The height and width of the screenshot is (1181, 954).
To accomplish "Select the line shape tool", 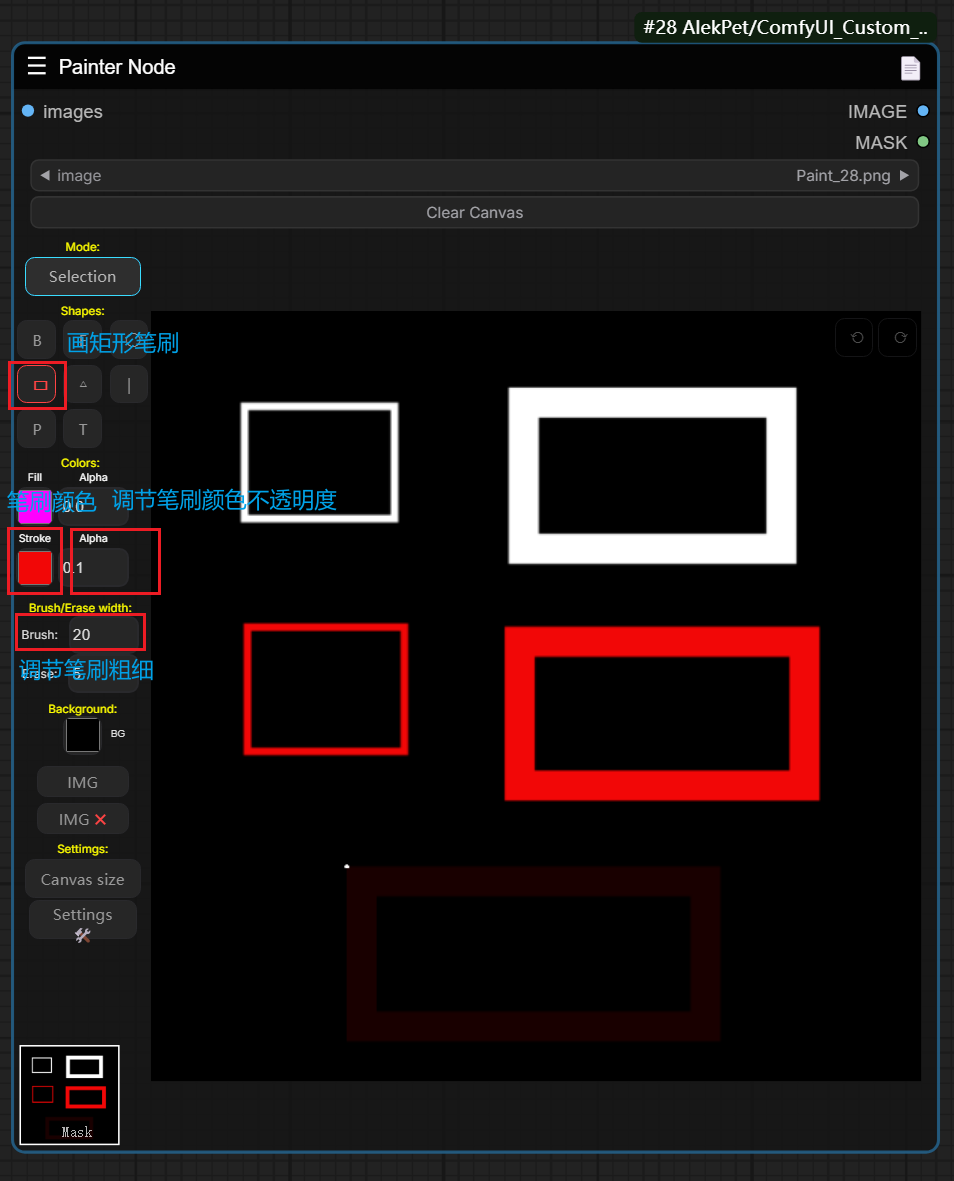I will click(129, 384).
